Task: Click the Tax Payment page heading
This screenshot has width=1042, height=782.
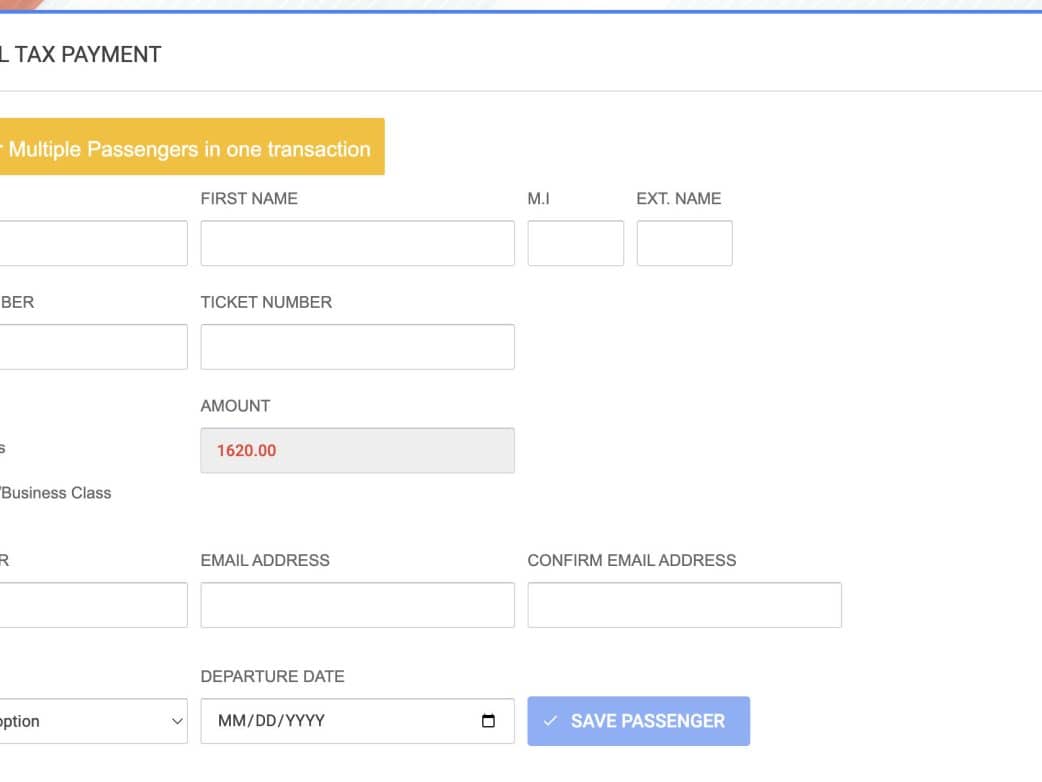Action: (81, 55)
